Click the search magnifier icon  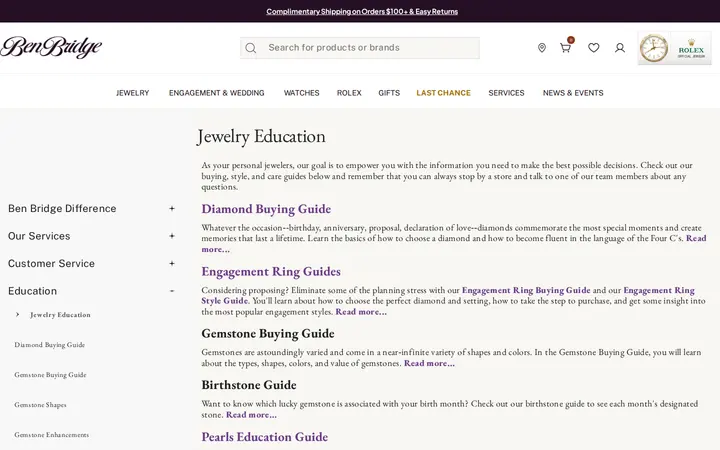click(250, 48)
